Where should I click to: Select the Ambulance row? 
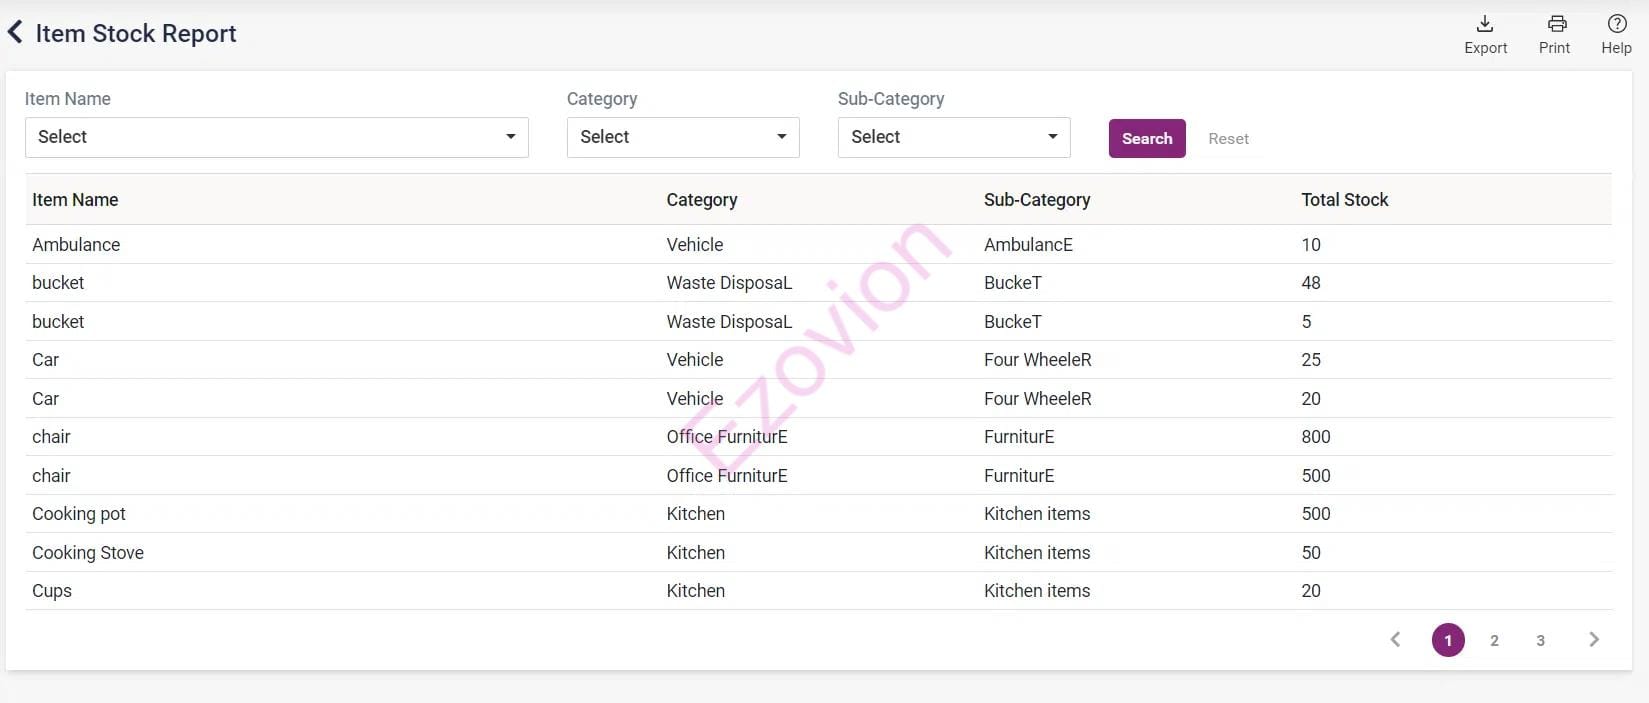(x=76, y=245)
